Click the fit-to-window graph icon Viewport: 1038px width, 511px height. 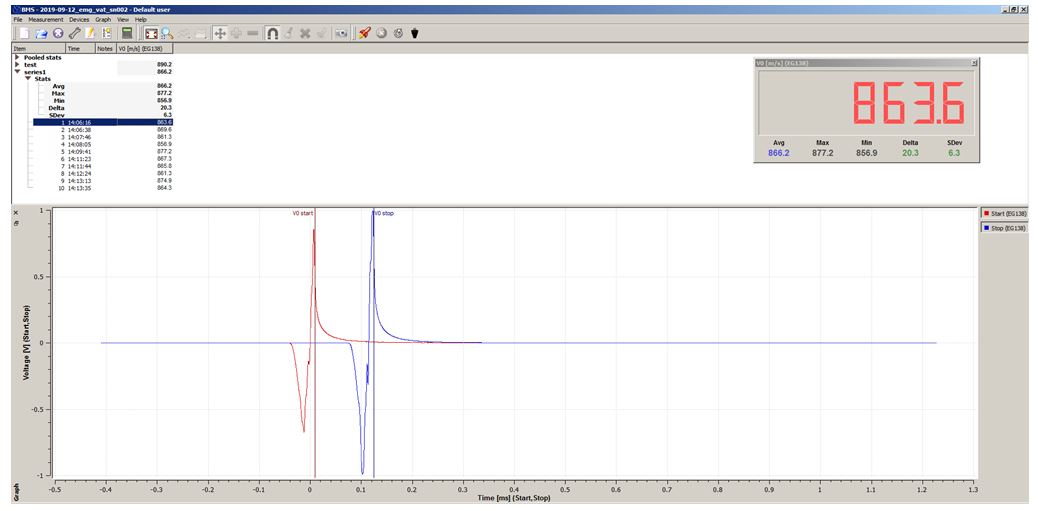(151, 33)
